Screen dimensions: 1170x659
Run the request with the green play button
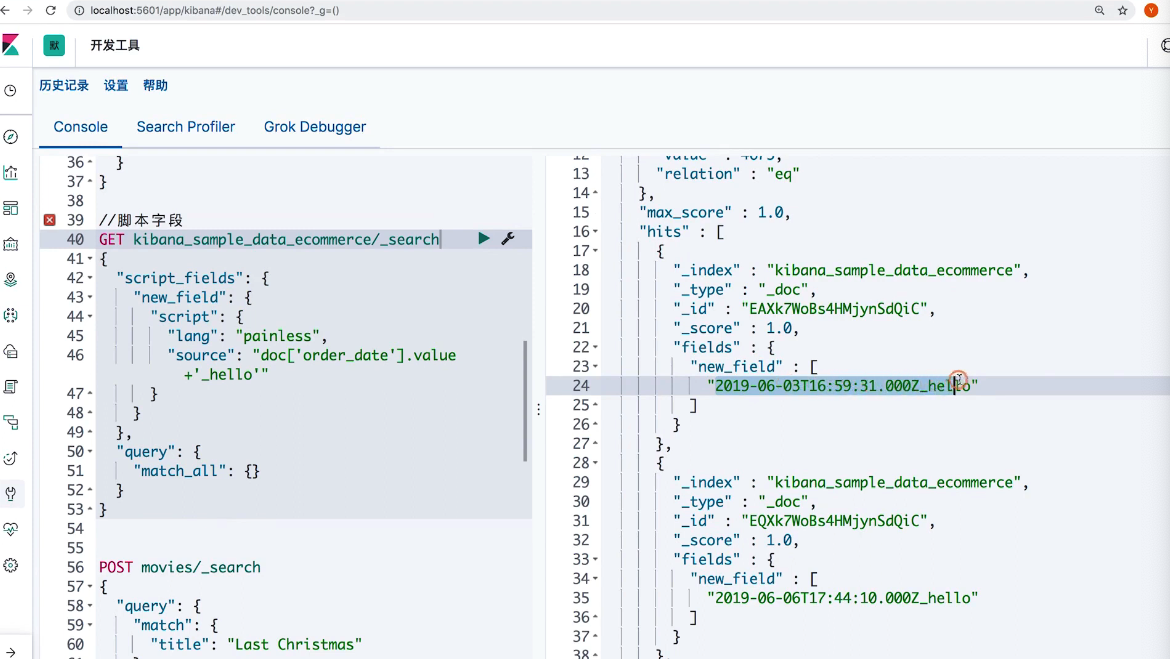coord(484,239)
